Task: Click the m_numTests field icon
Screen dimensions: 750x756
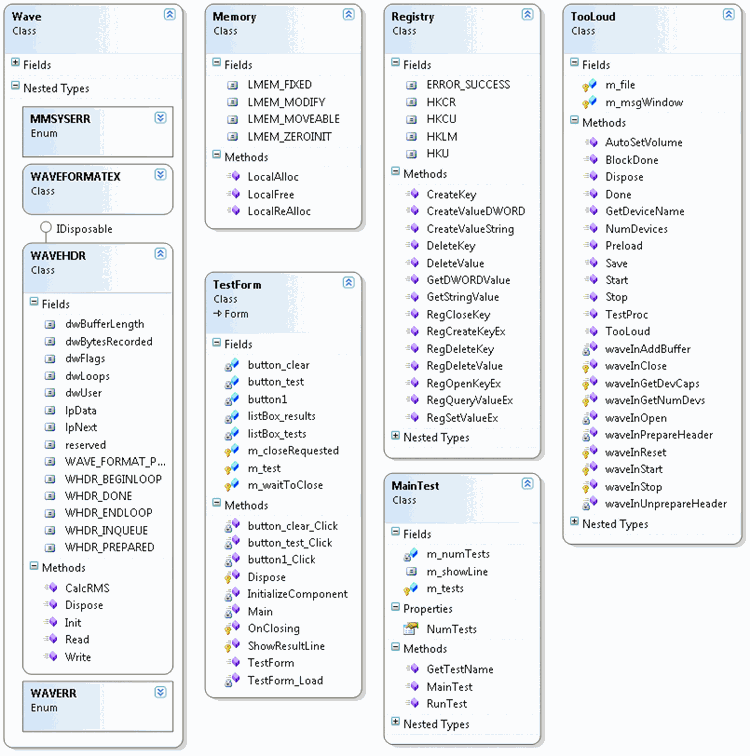Action: [x=411, y=554]
